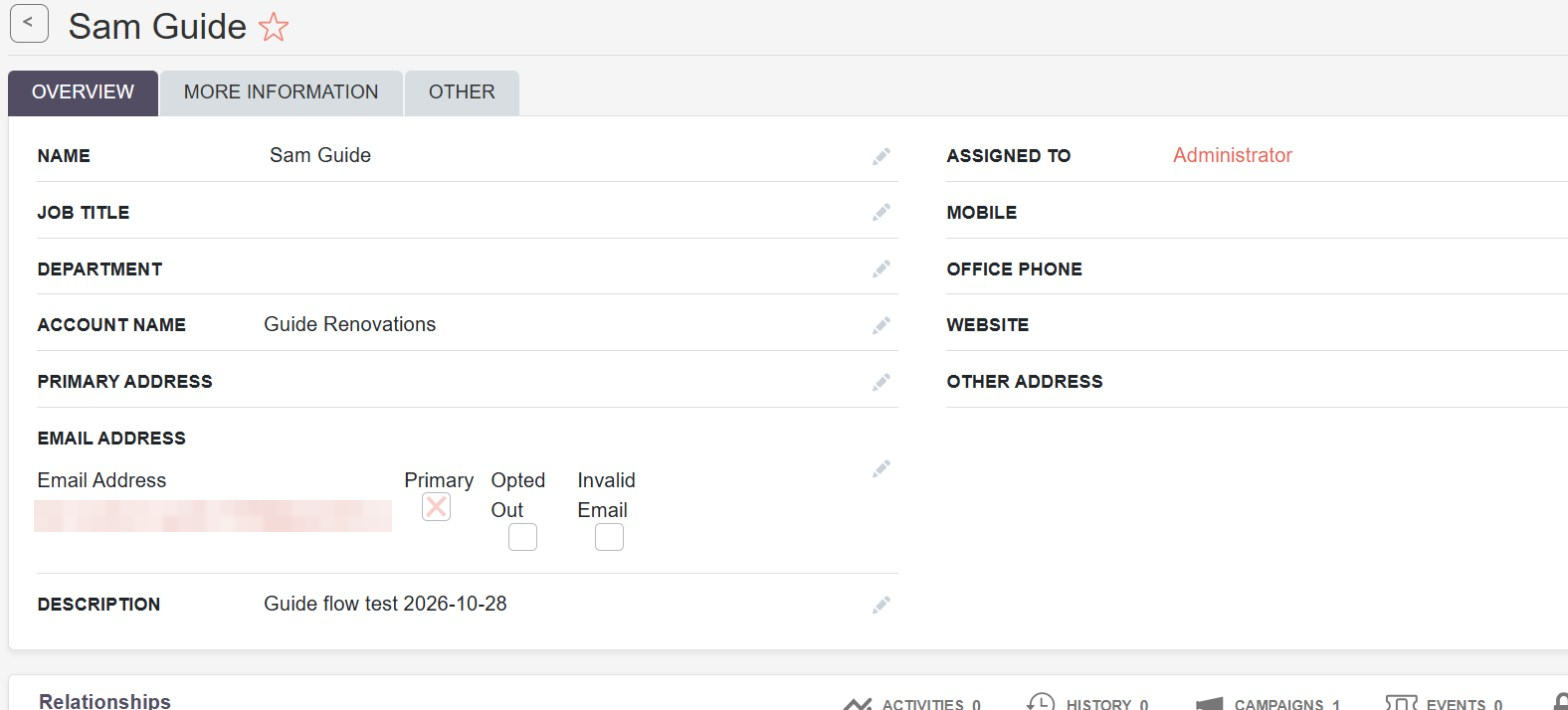Edit the Account Name pencil icon
This screenshot has height=710, width=1568.
[881, 325]
